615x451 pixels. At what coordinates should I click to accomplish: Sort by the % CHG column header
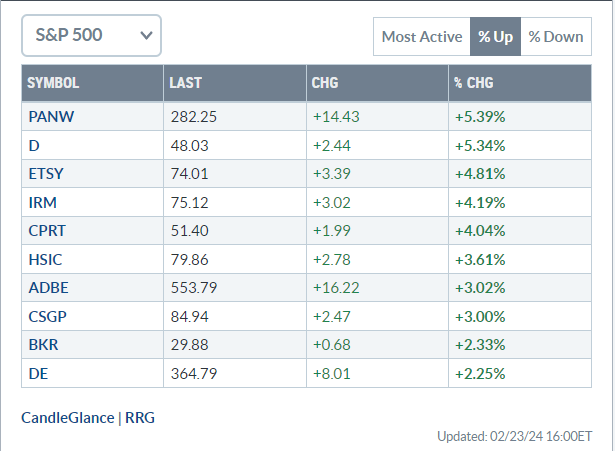pyautogui.click(x=473, y=83)
